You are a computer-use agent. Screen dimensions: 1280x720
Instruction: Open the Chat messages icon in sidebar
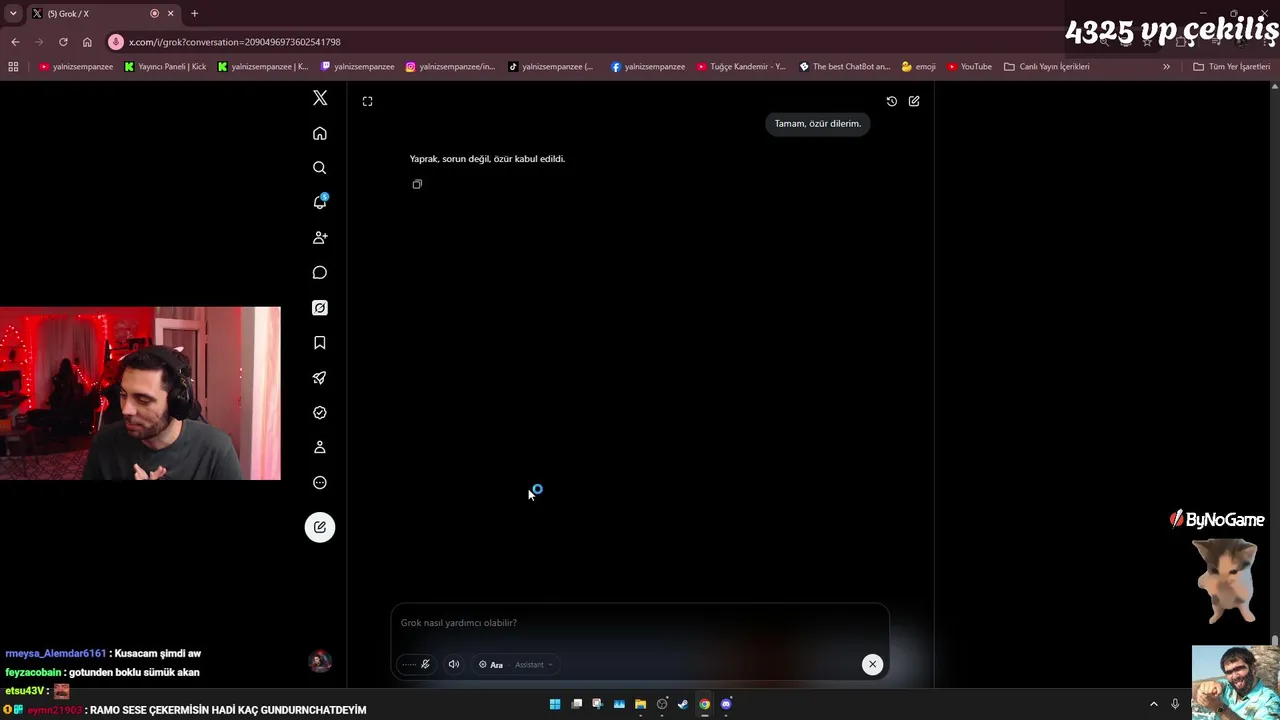[x=320, y=273]
